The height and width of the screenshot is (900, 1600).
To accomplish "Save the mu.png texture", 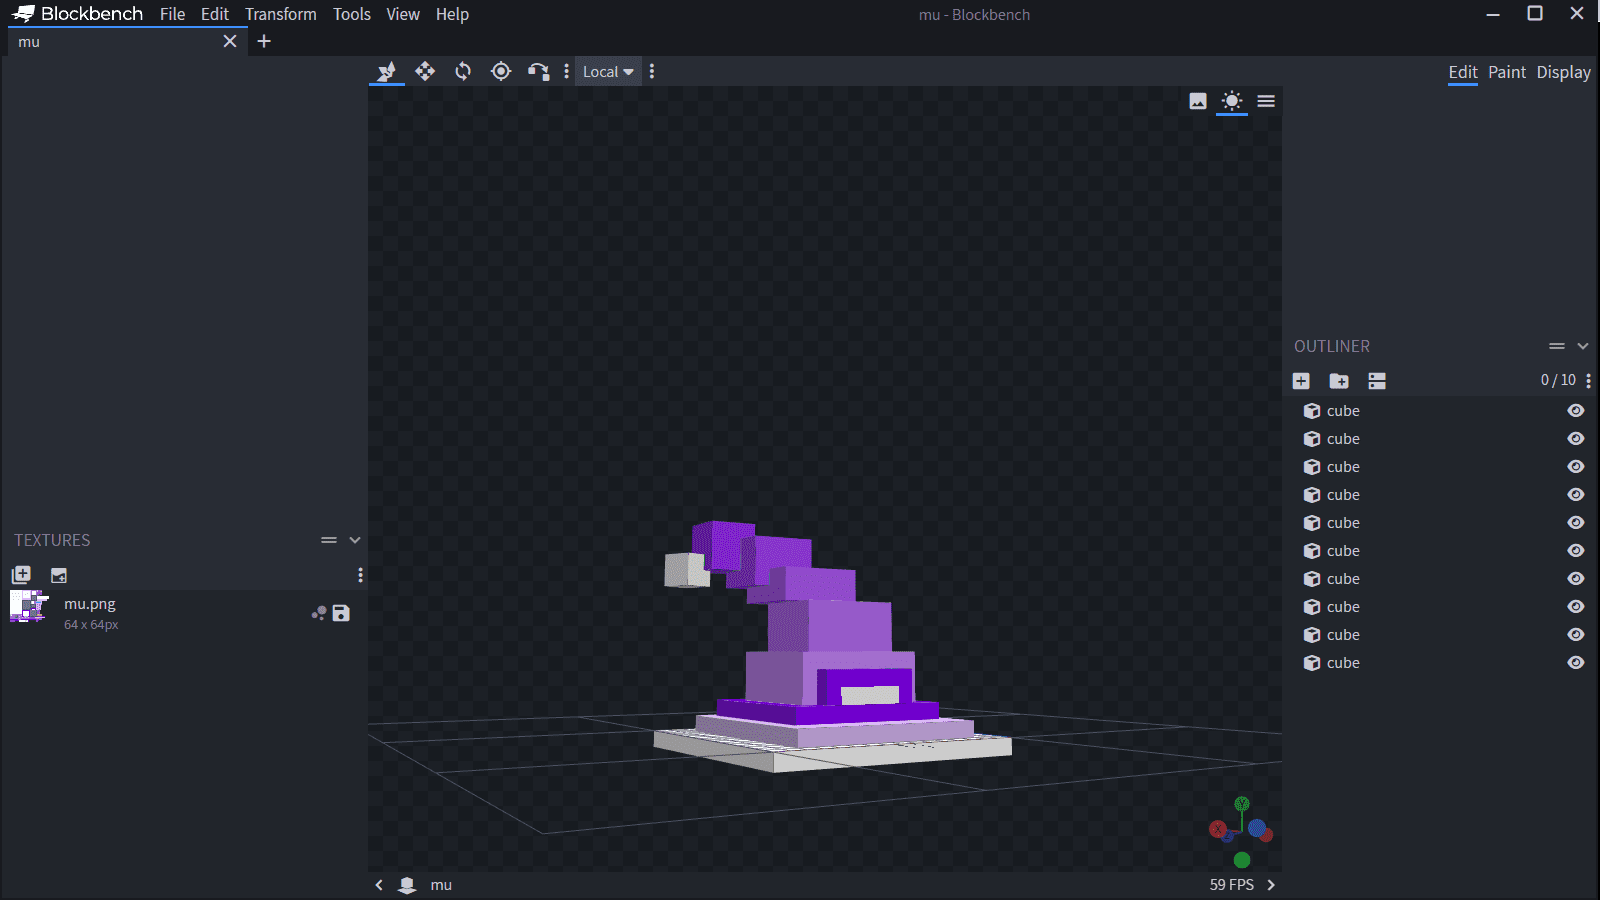I will pyautogui.click(x=341, y=613).
